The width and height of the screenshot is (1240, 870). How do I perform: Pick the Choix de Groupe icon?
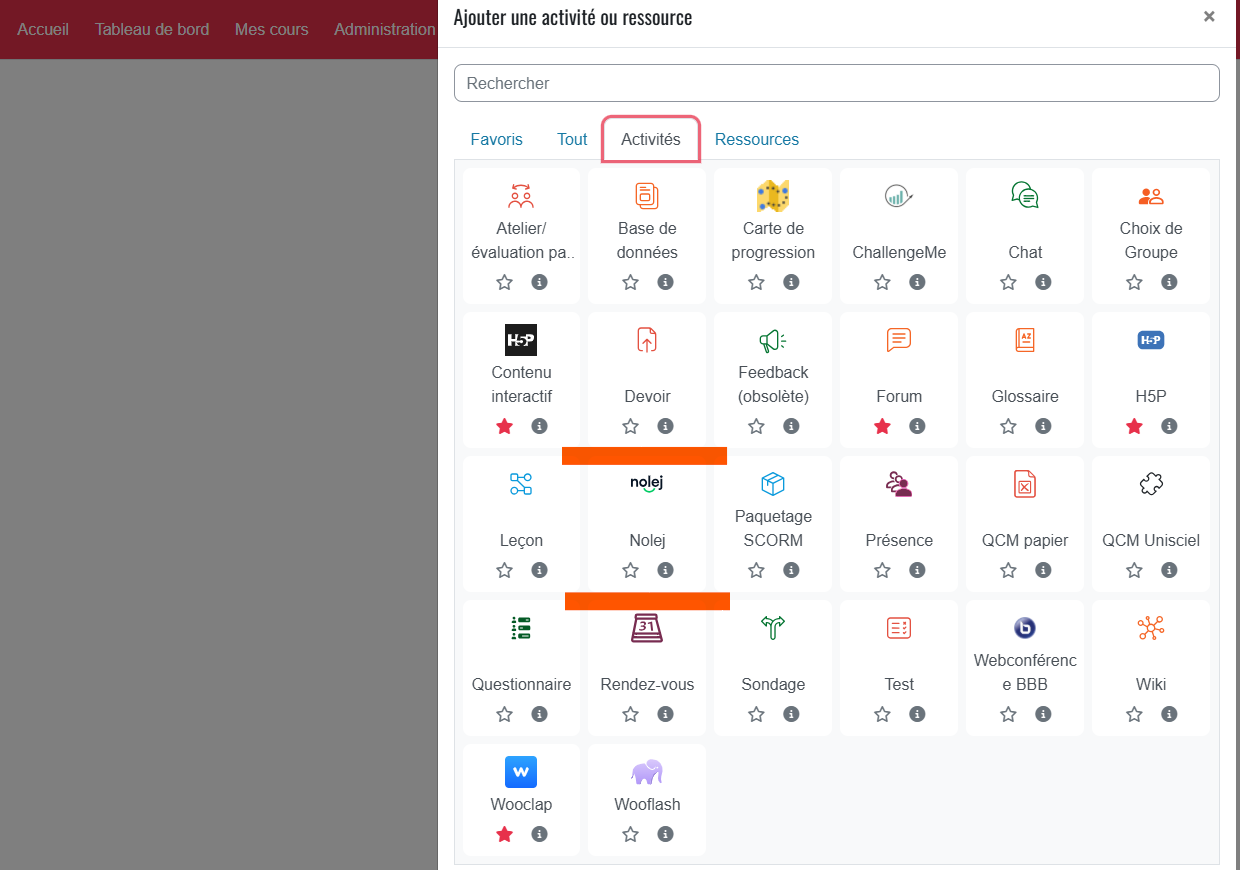[1151, 196]
